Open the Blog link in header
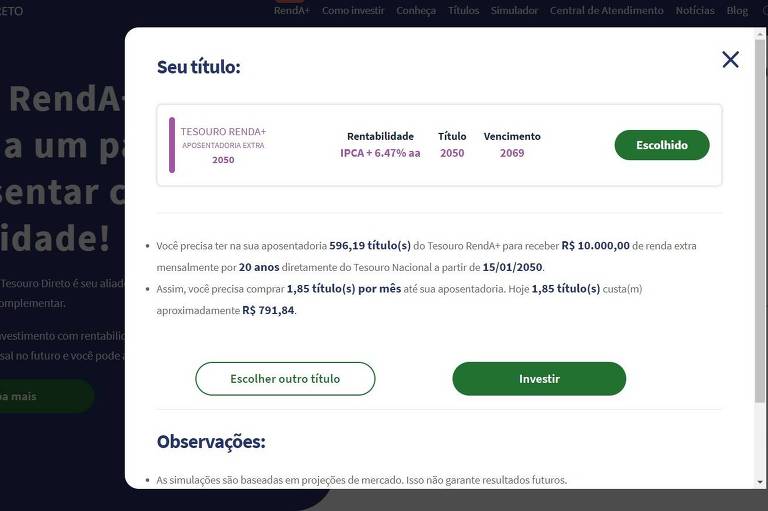The image size is (768, 511). [x=737, y=10]
